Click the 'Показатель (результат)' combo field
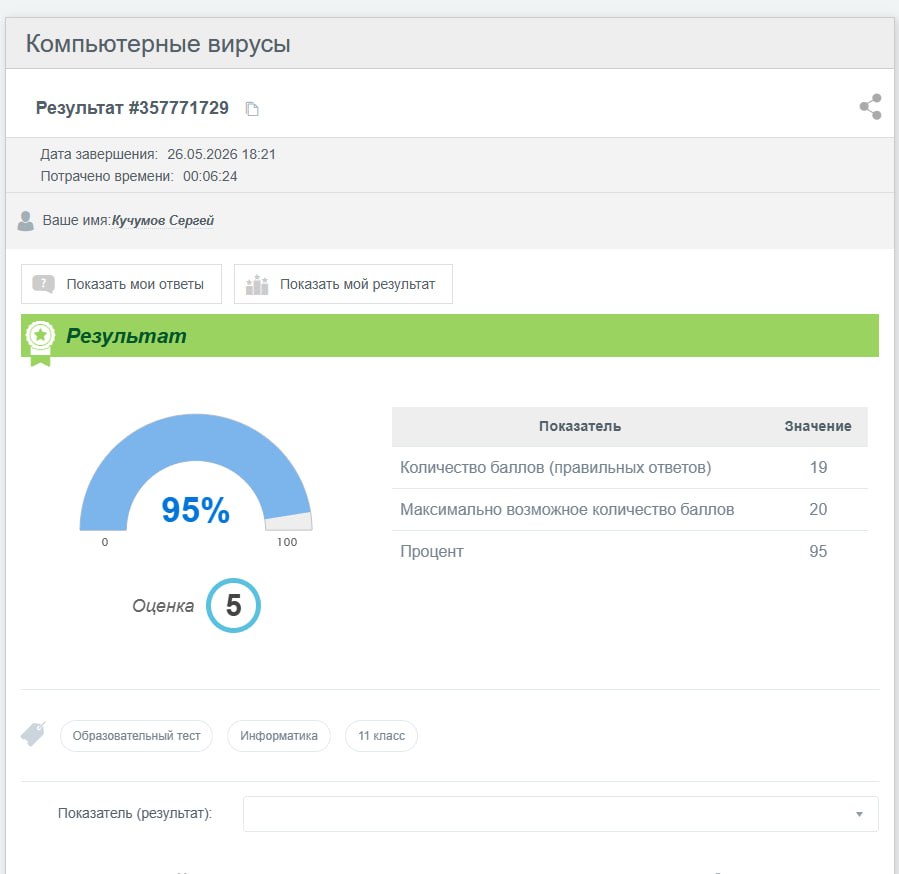 pyautogui.click(x=561, y=814)
